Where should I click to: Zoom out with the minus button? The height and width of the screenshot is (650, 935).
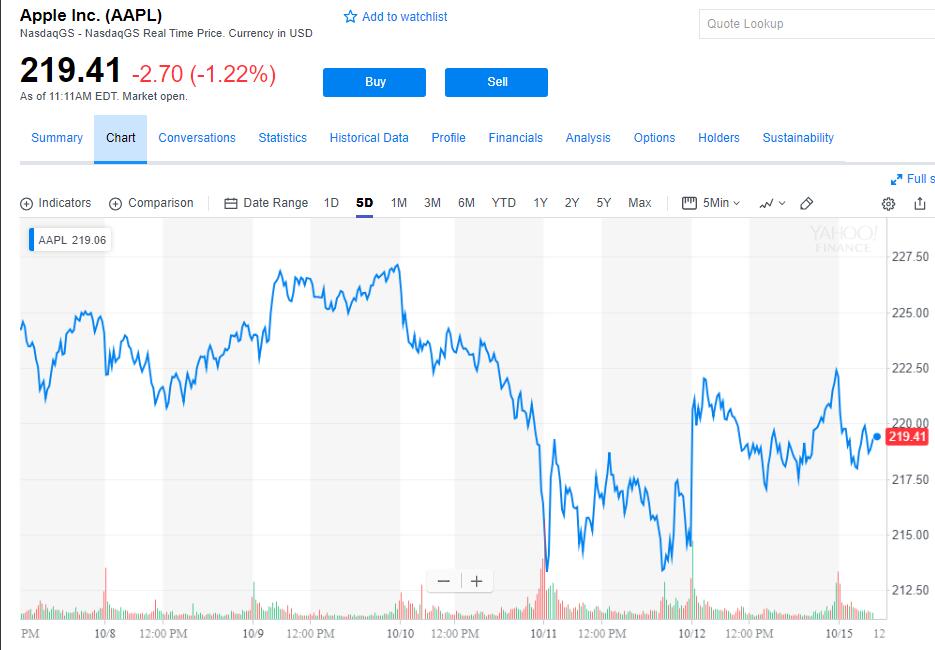[444, 581]
